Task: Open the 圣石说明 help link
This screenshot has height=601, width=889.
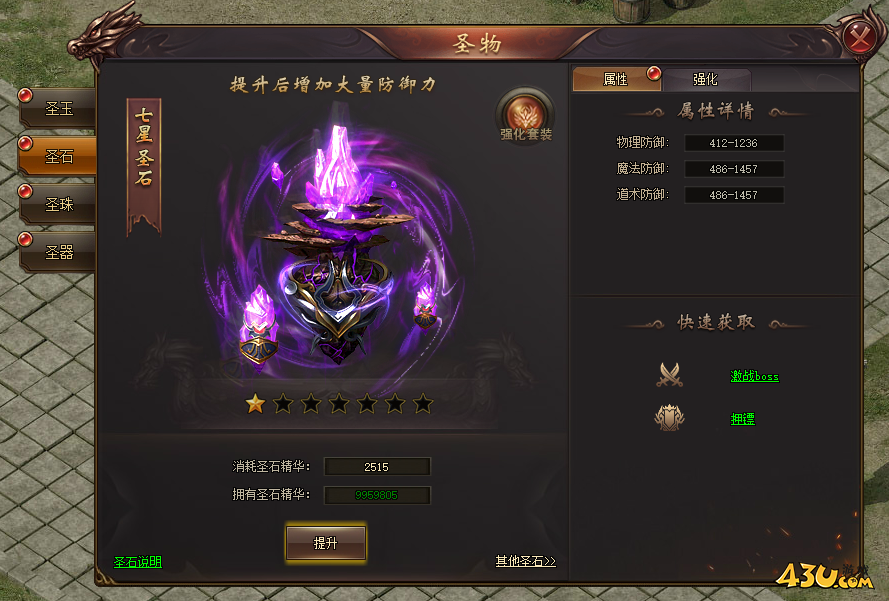Action: click(138, 562)
